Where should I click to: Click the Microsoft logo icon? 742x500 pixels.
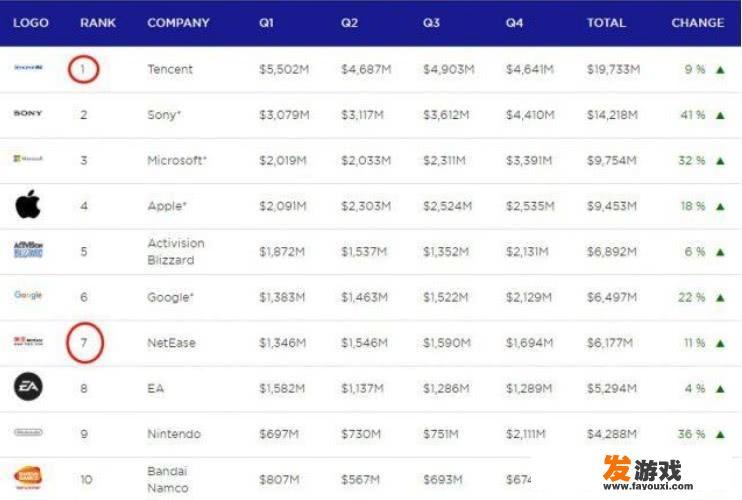coord(28,158)
